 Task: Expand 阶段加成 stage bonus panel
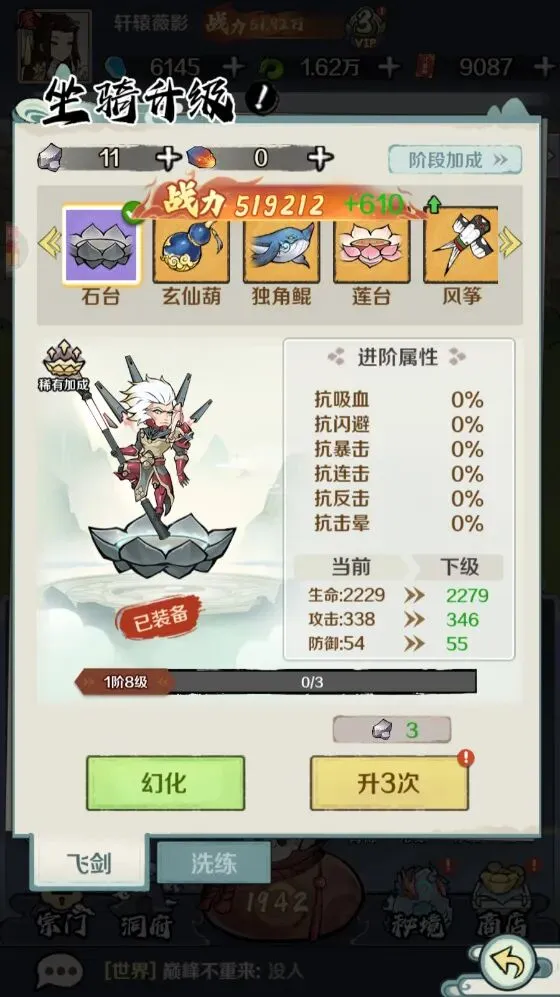click(x=455, y=160)
